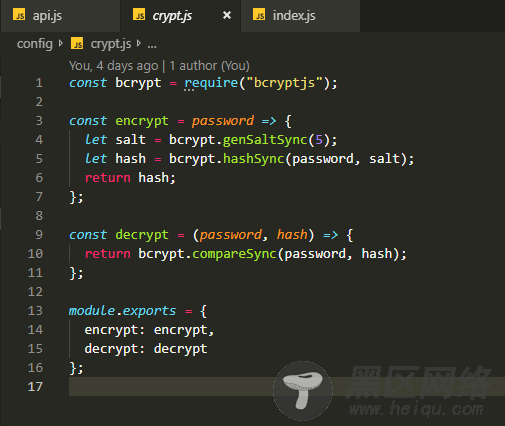Place cursor on the require call

tap(211, 83)
